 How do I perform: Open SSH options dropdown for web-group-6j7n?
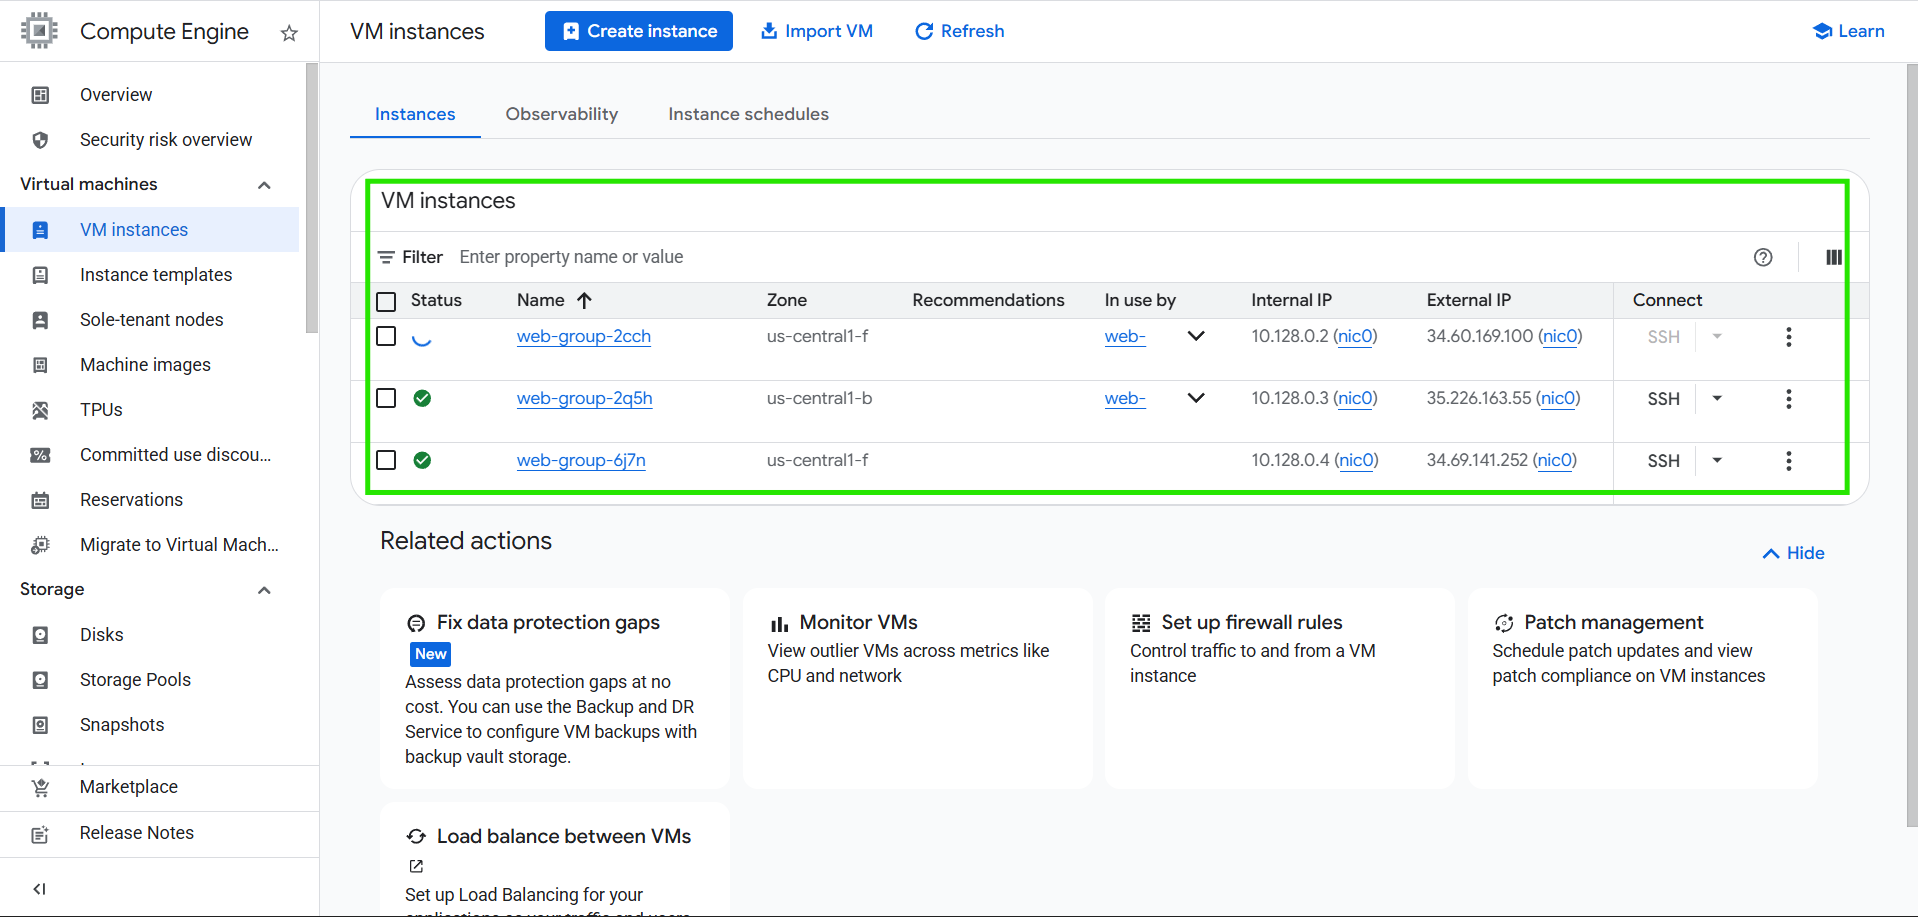tap(1717, 461)
